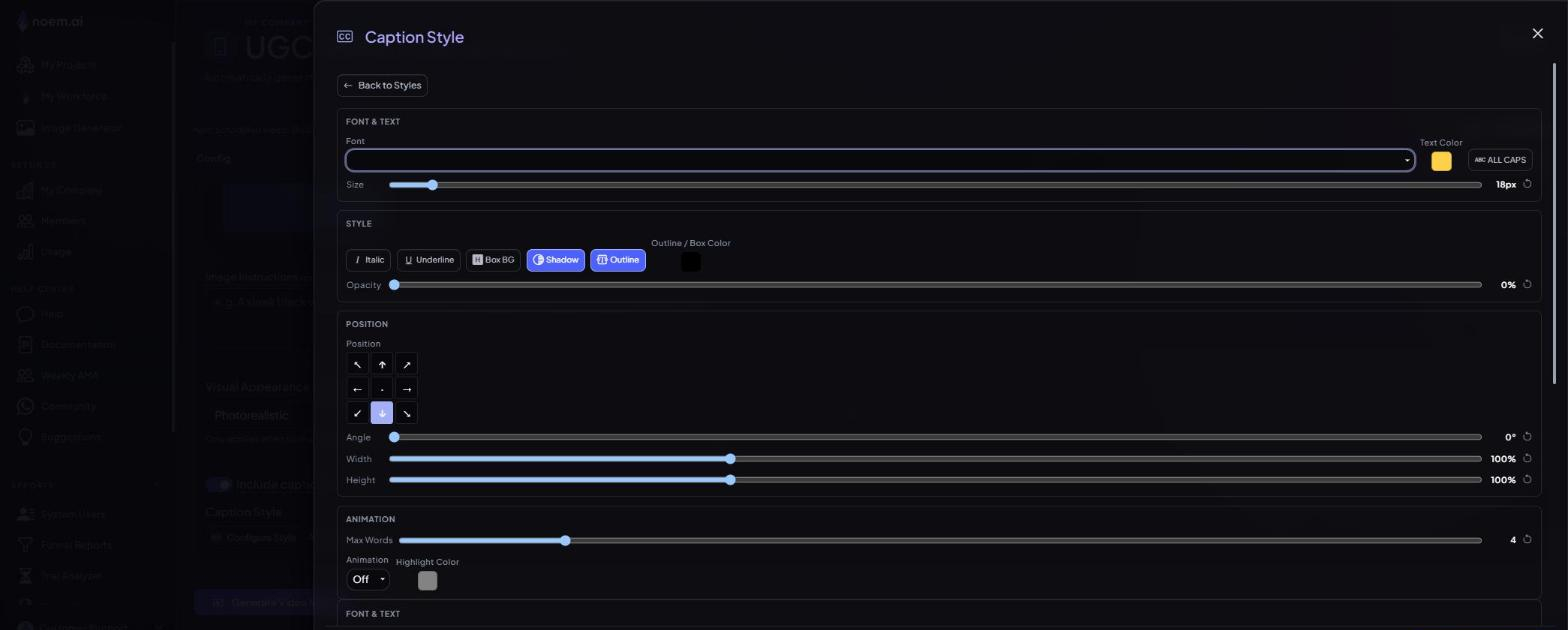Click the dialog vertical scrollbar

tap(1555, 222)
